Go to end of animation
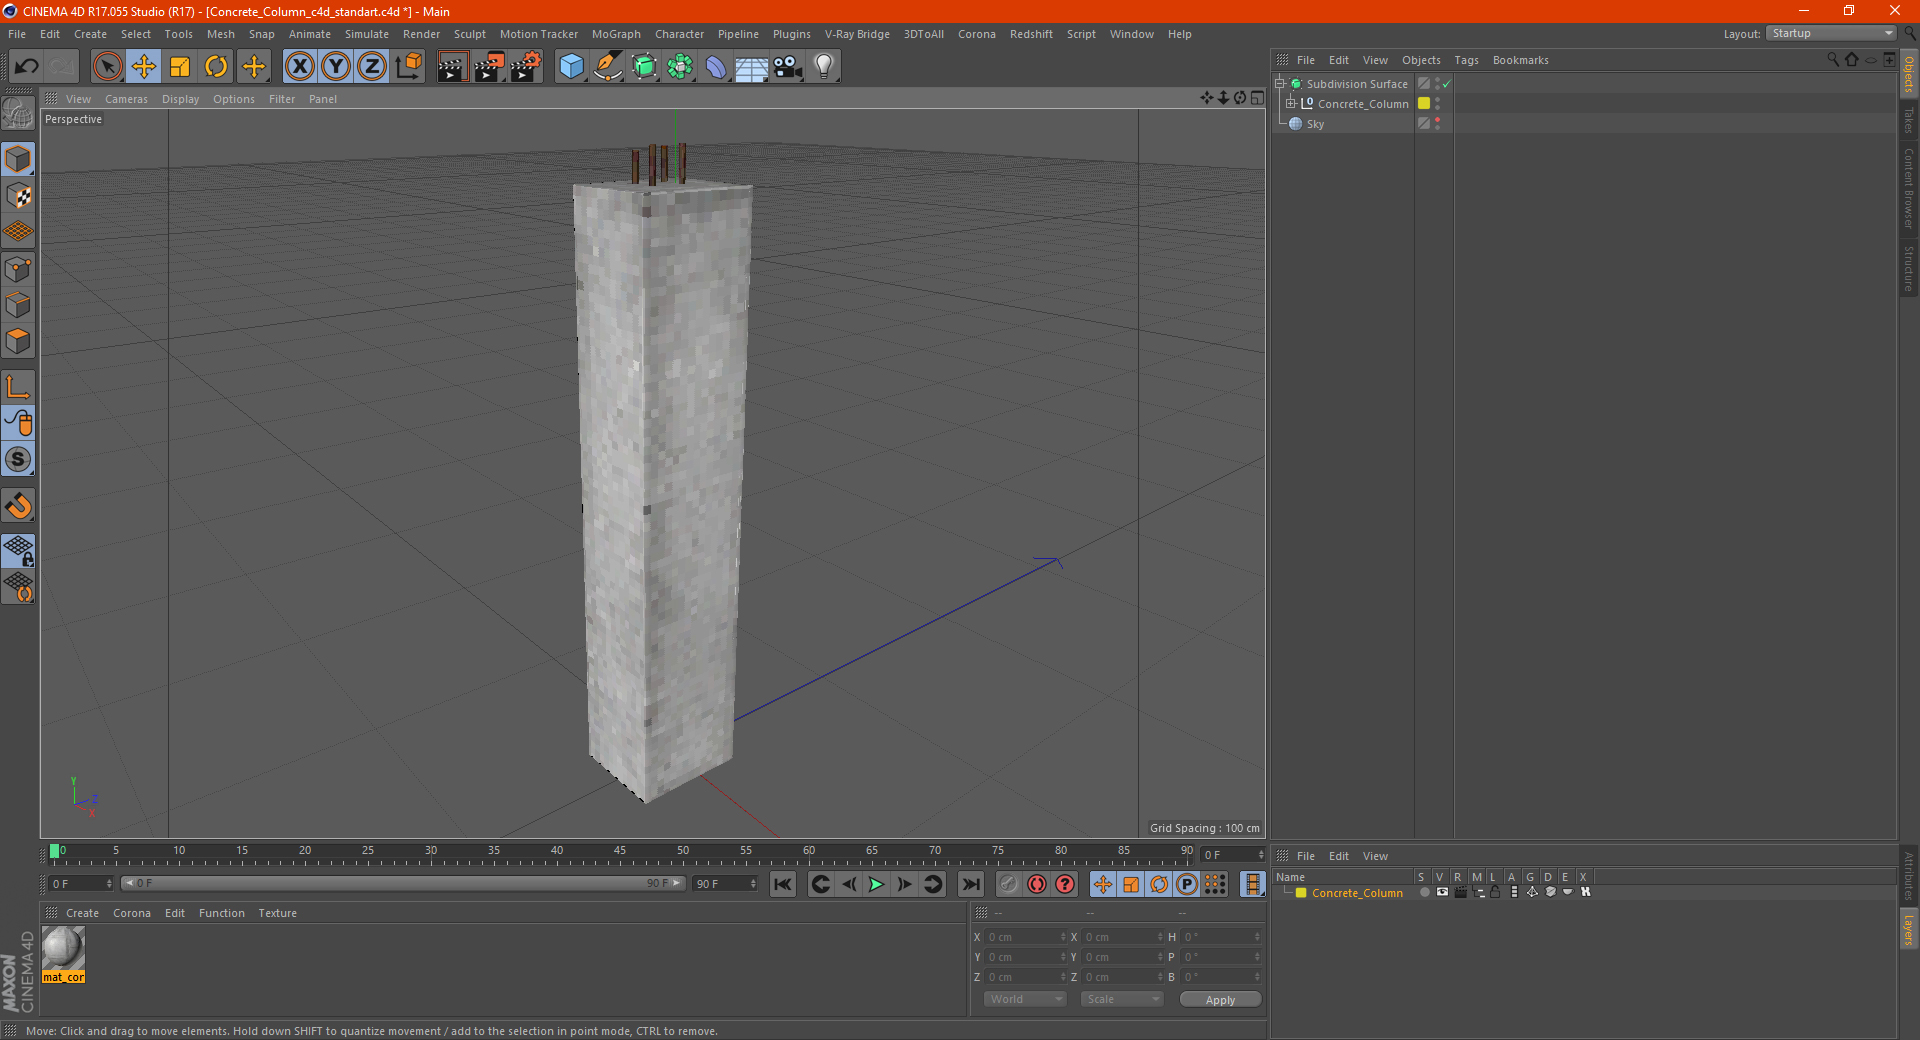 971,884
